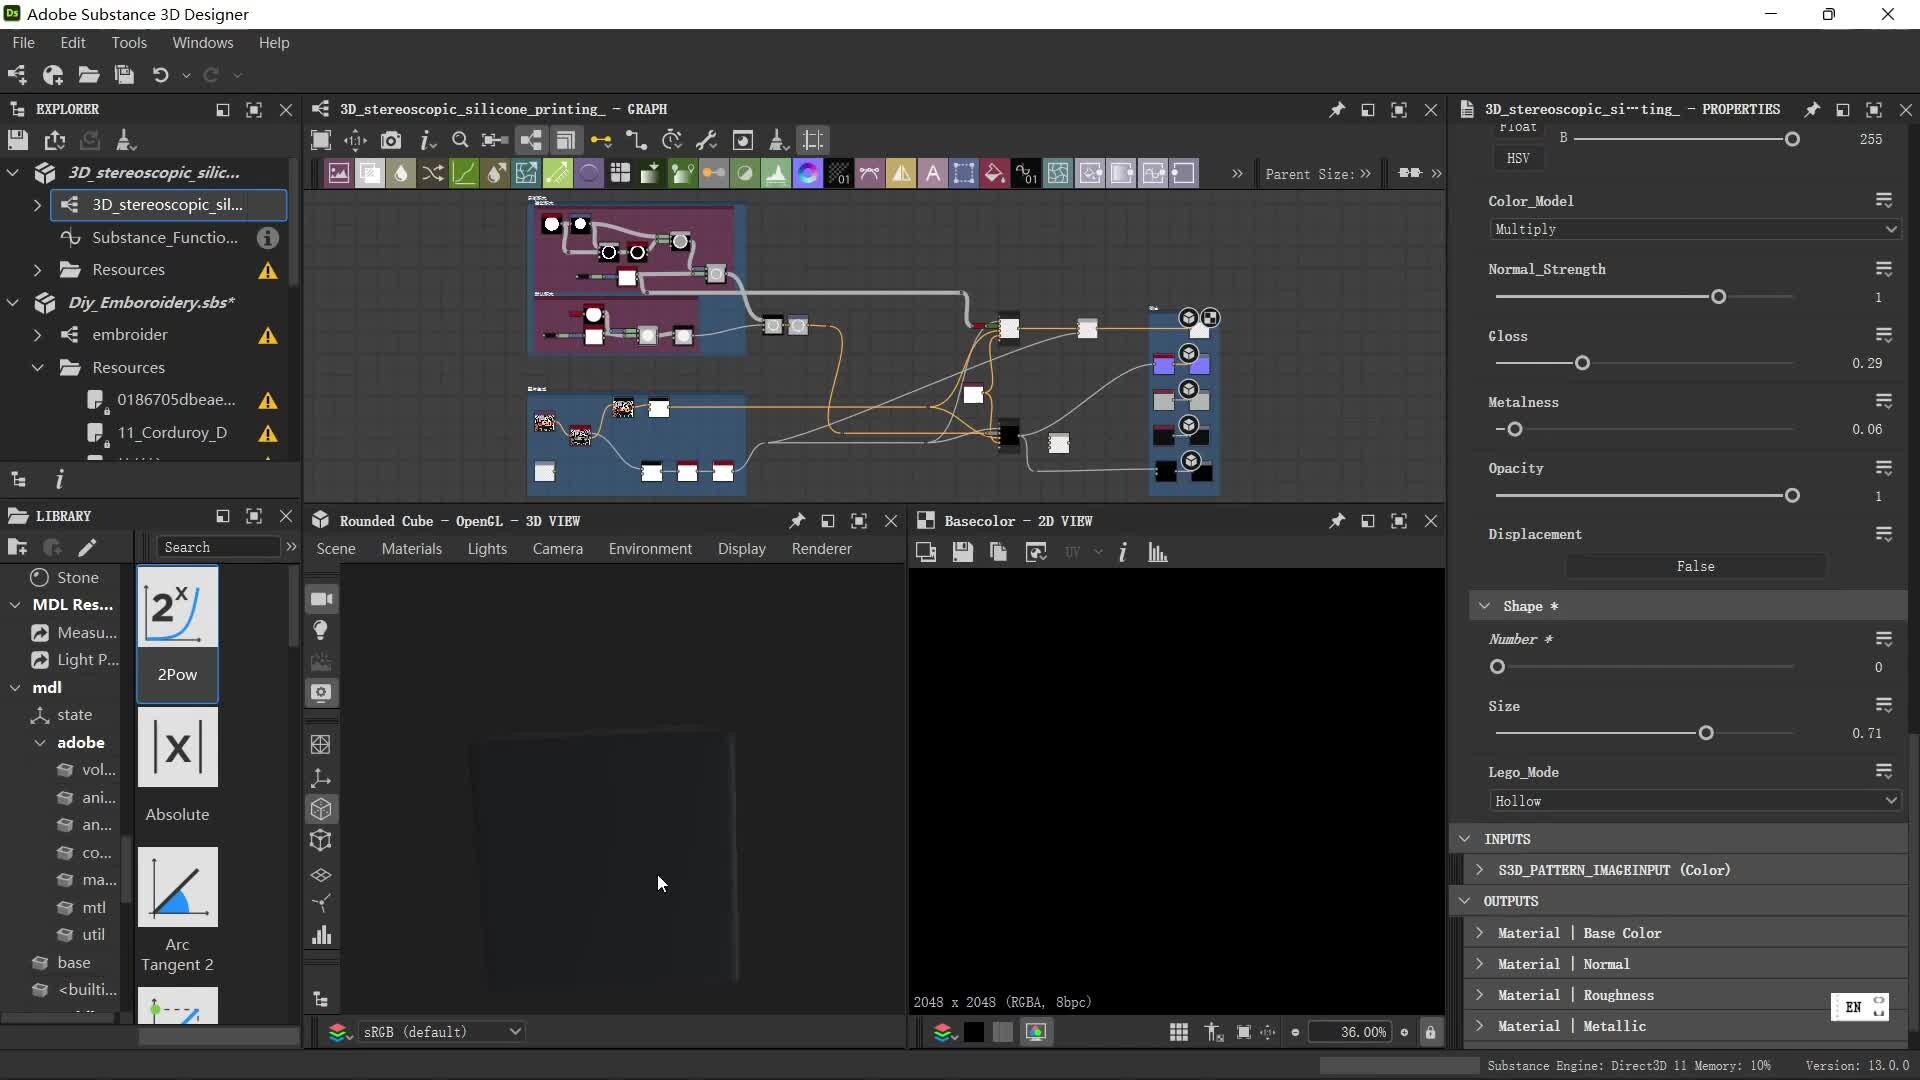Adjust the Gloss slider handle
Screen dimensions: 1920x1080
tap(1582, 363)
